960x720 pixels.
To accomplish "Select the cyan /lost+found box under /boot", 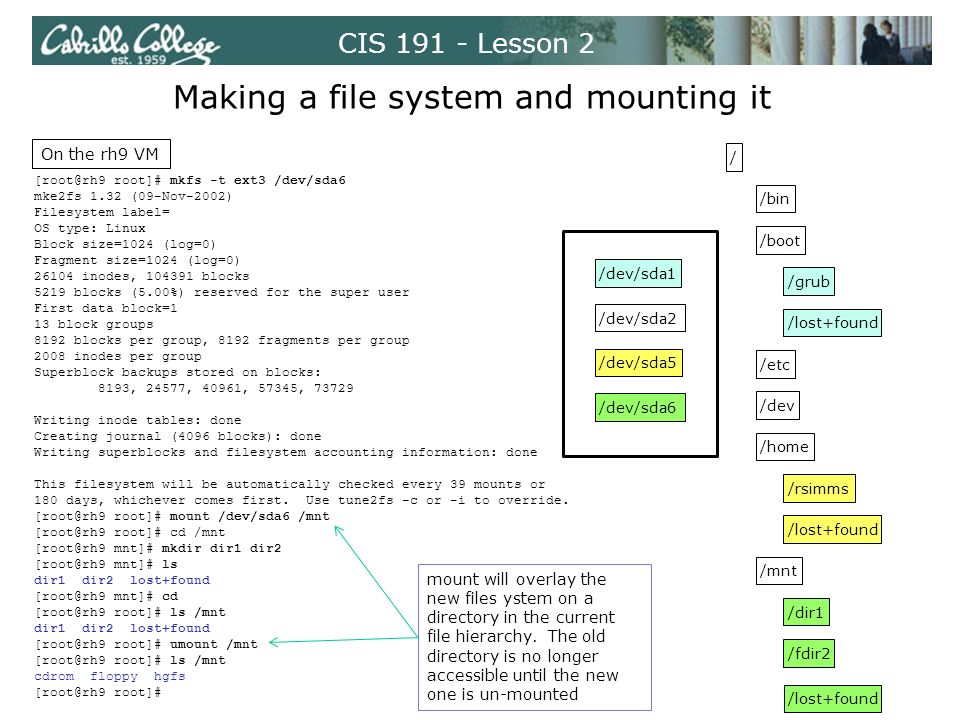I will pyautogui.click(x=833, y=323).
